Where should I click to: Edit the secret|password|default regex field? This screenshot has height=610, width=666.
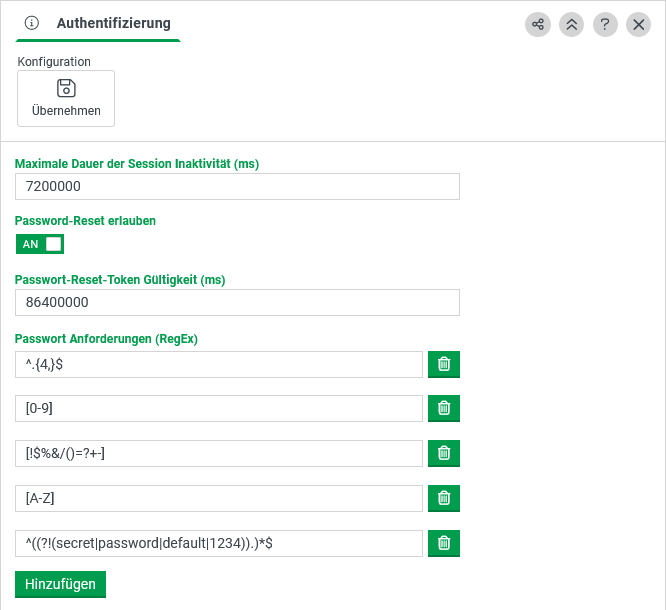pos(219,544)
